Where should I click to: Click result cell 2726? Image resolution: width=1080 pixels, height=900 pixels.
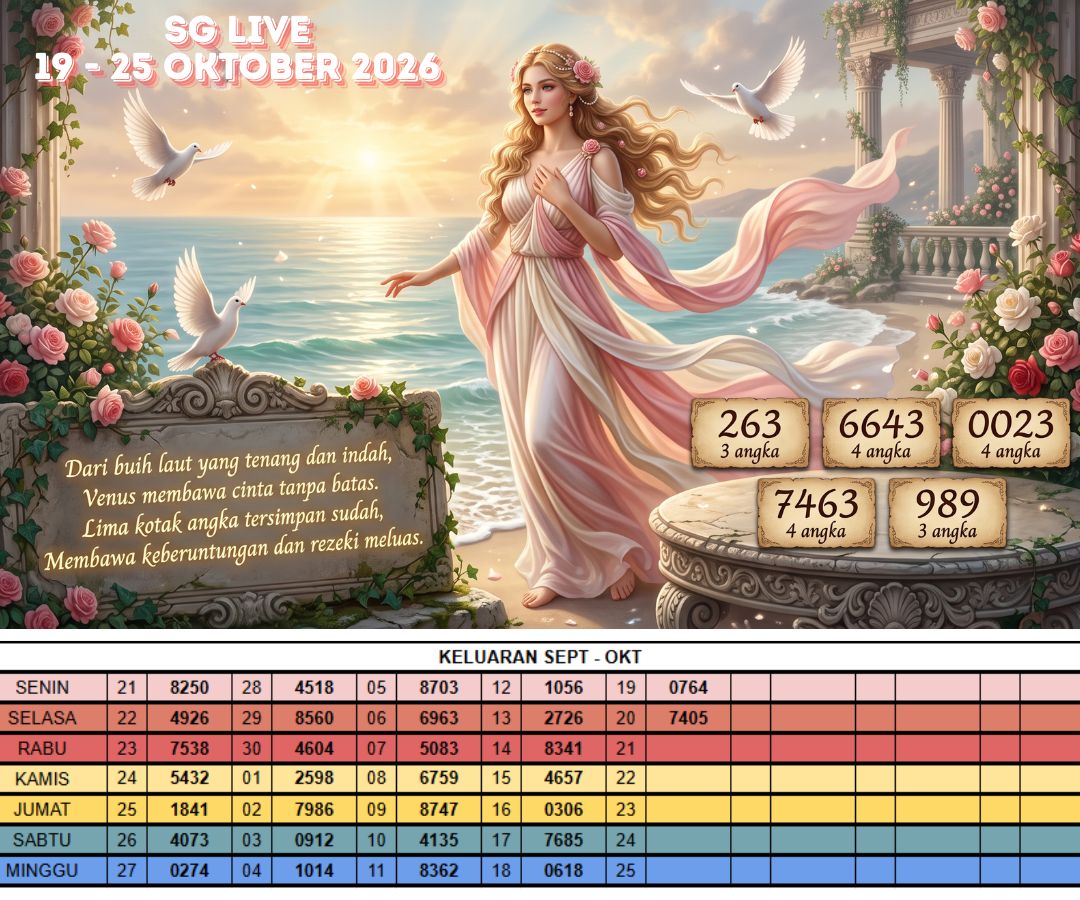point(563,718)
